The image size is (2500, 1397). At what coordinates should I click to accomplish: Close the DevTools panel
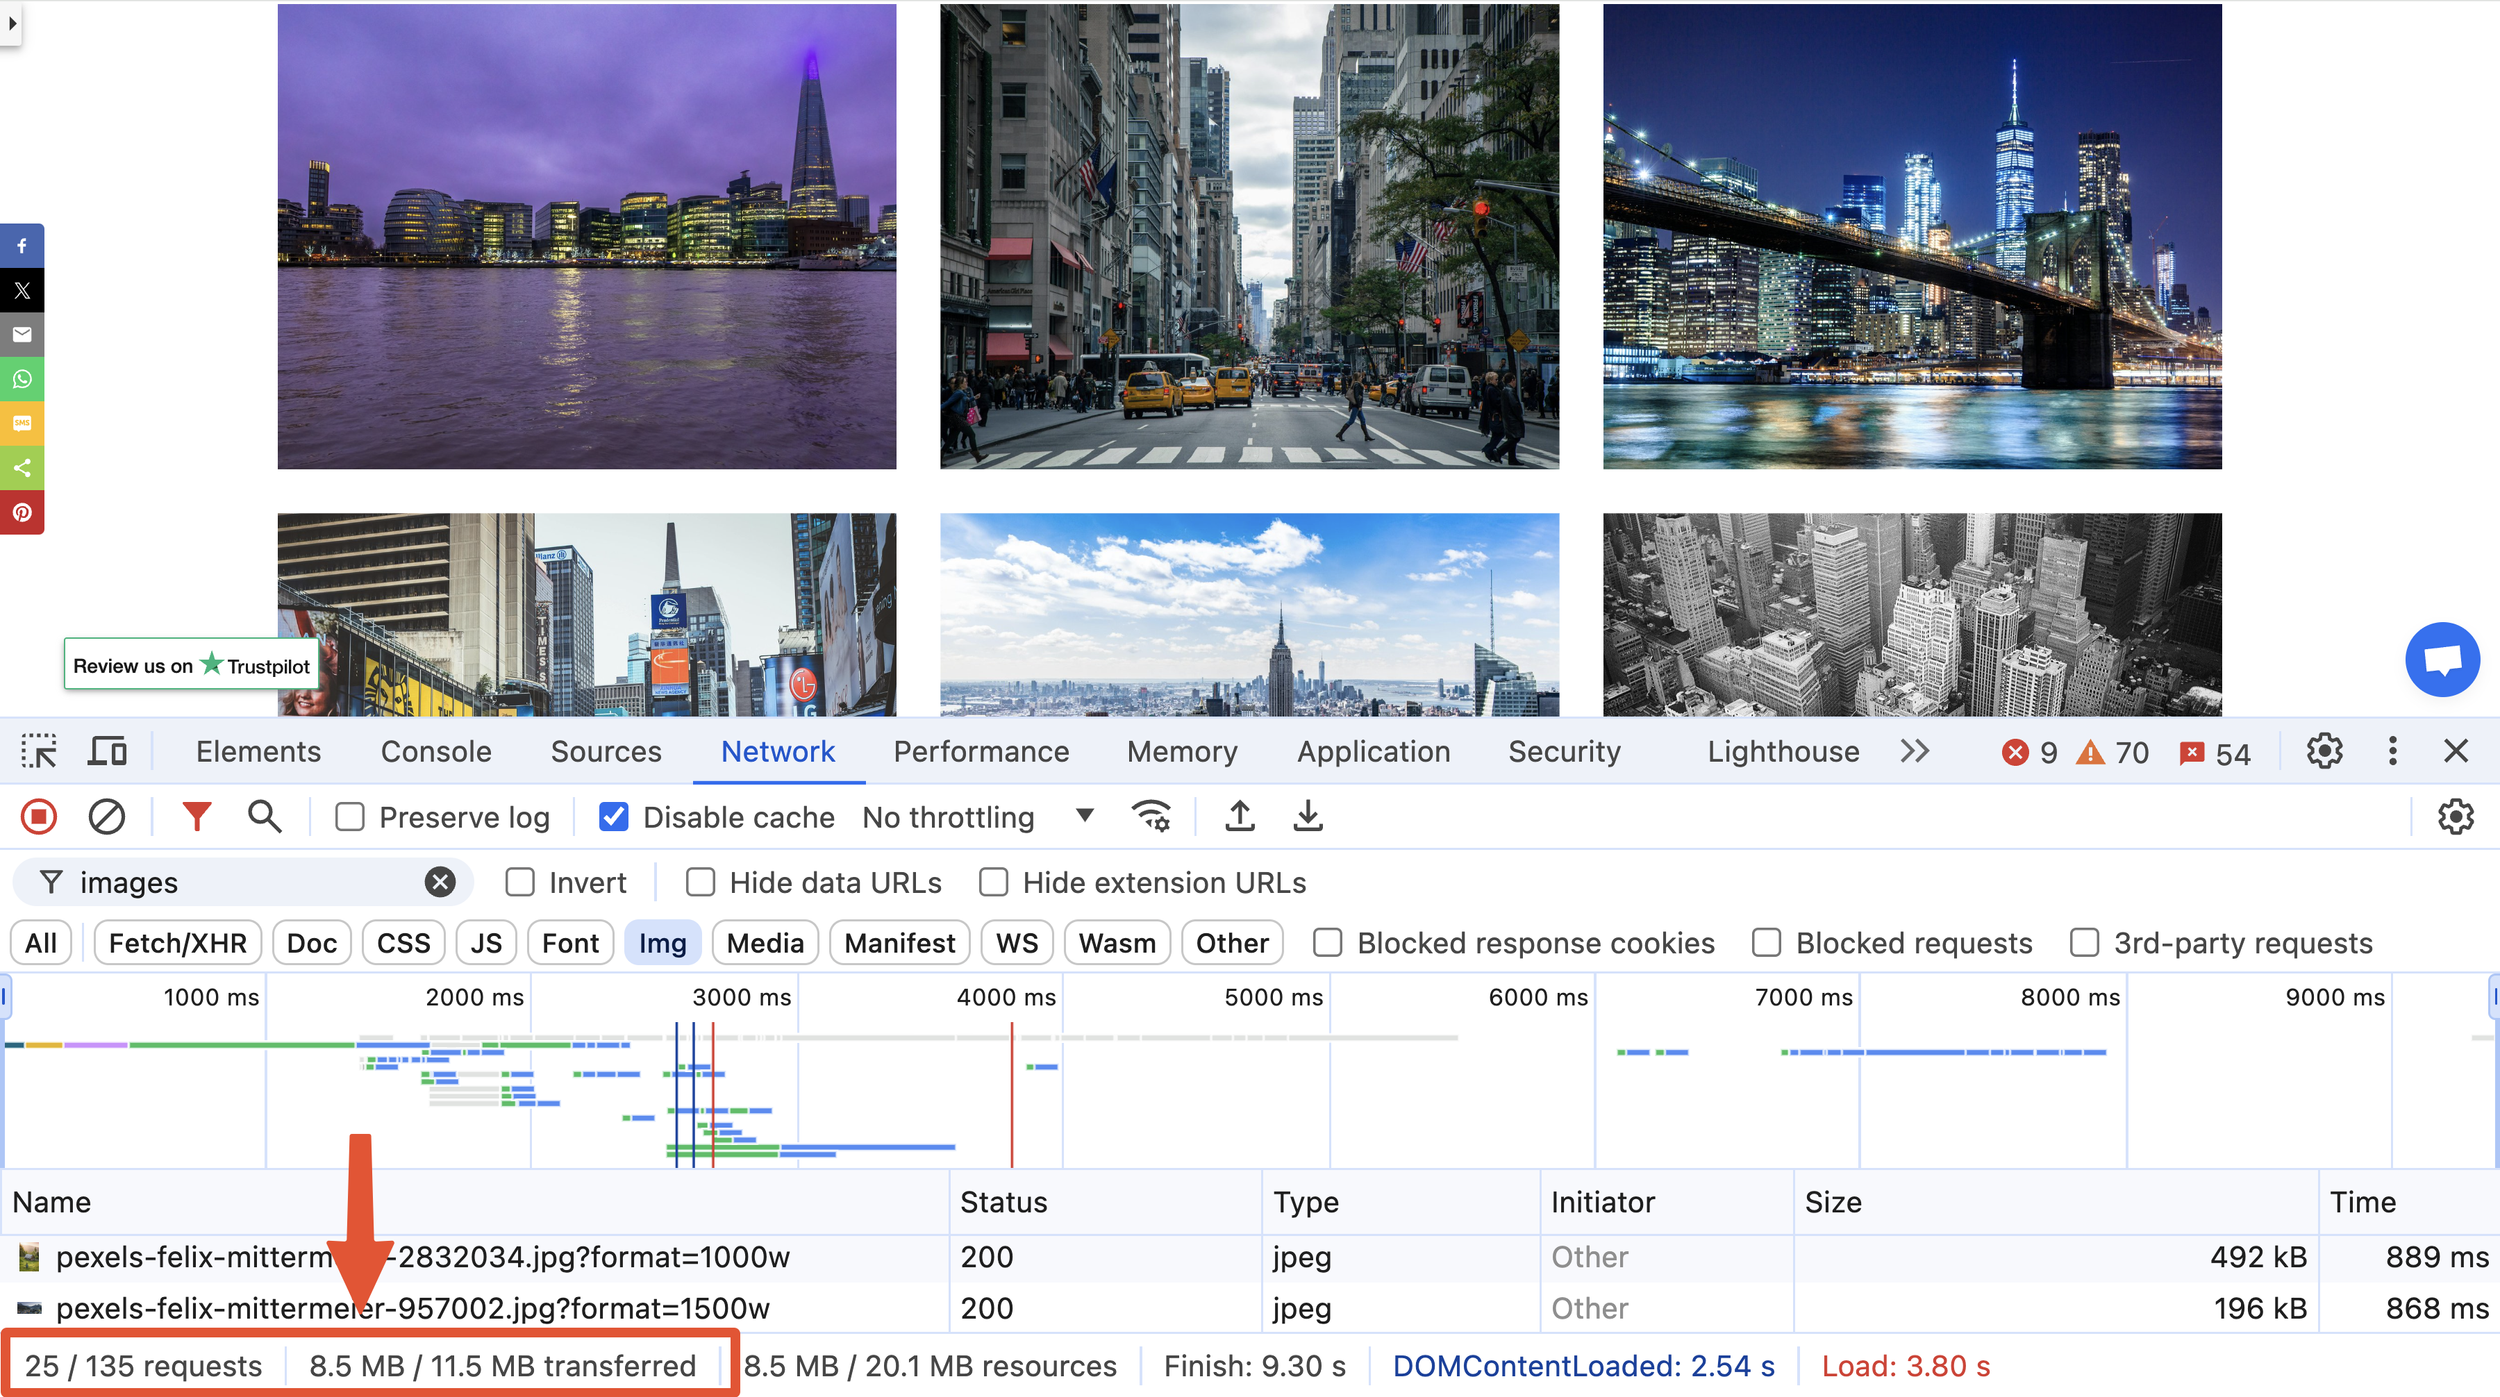click(x=2456, y=751)
